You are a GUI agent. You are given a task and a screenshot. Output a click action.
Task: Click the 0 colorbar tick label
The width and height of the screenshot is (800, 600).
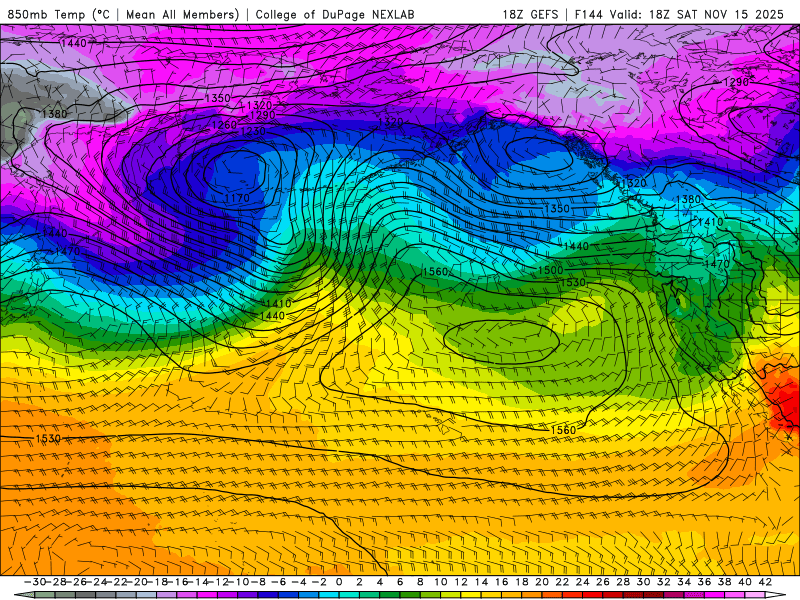coord(339,582)
